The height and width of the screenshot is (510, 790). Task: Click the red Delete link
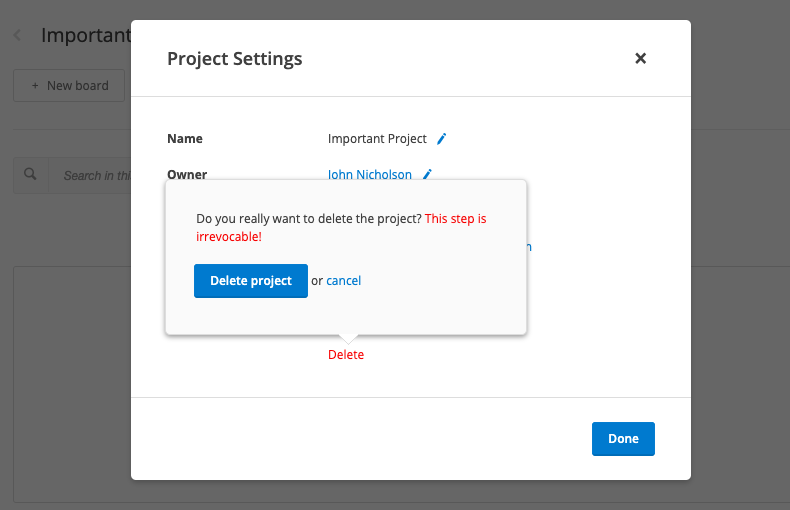pyautogui.click(x=346, y=355)
